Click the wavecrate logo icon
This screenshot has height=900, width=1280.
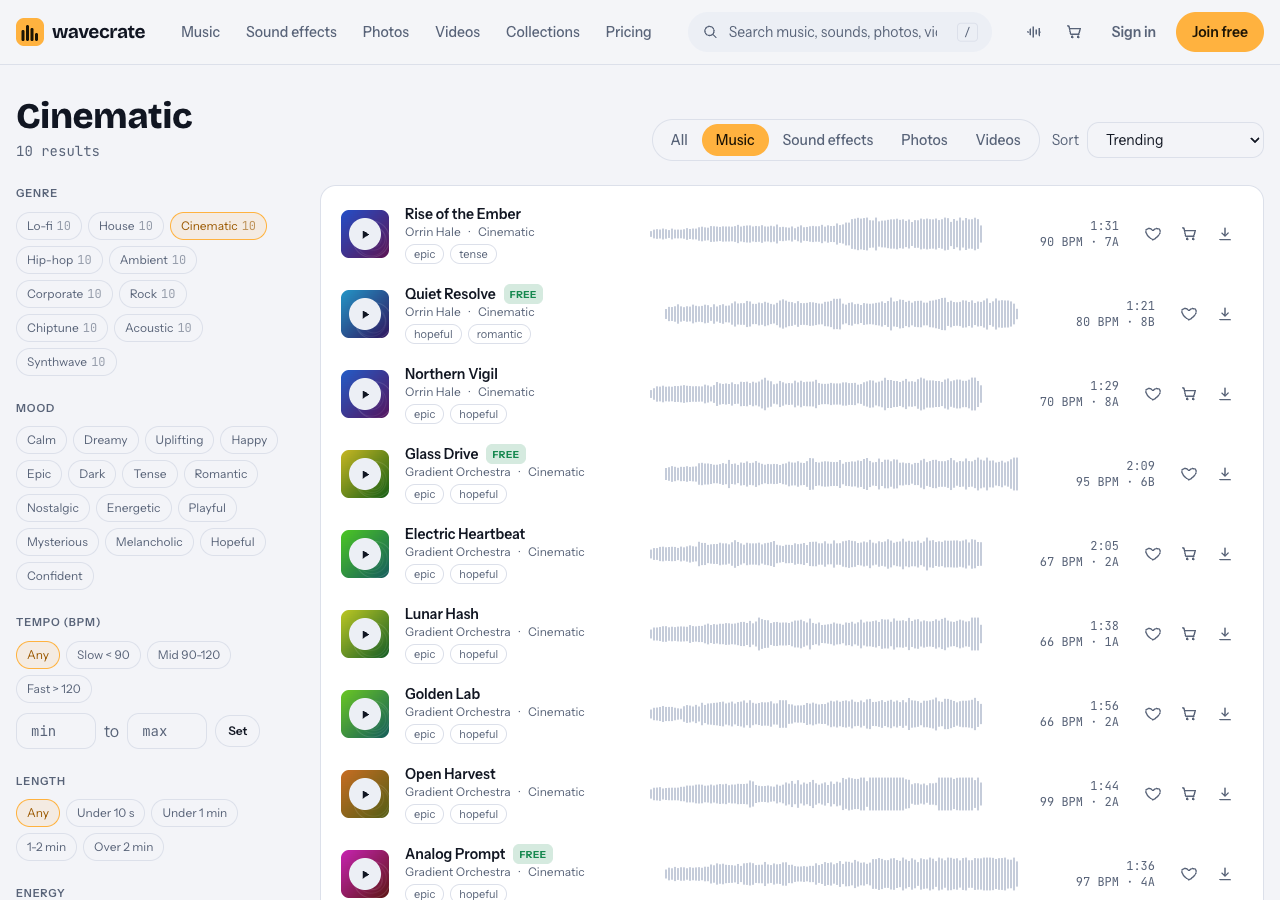tap(30, 32)
